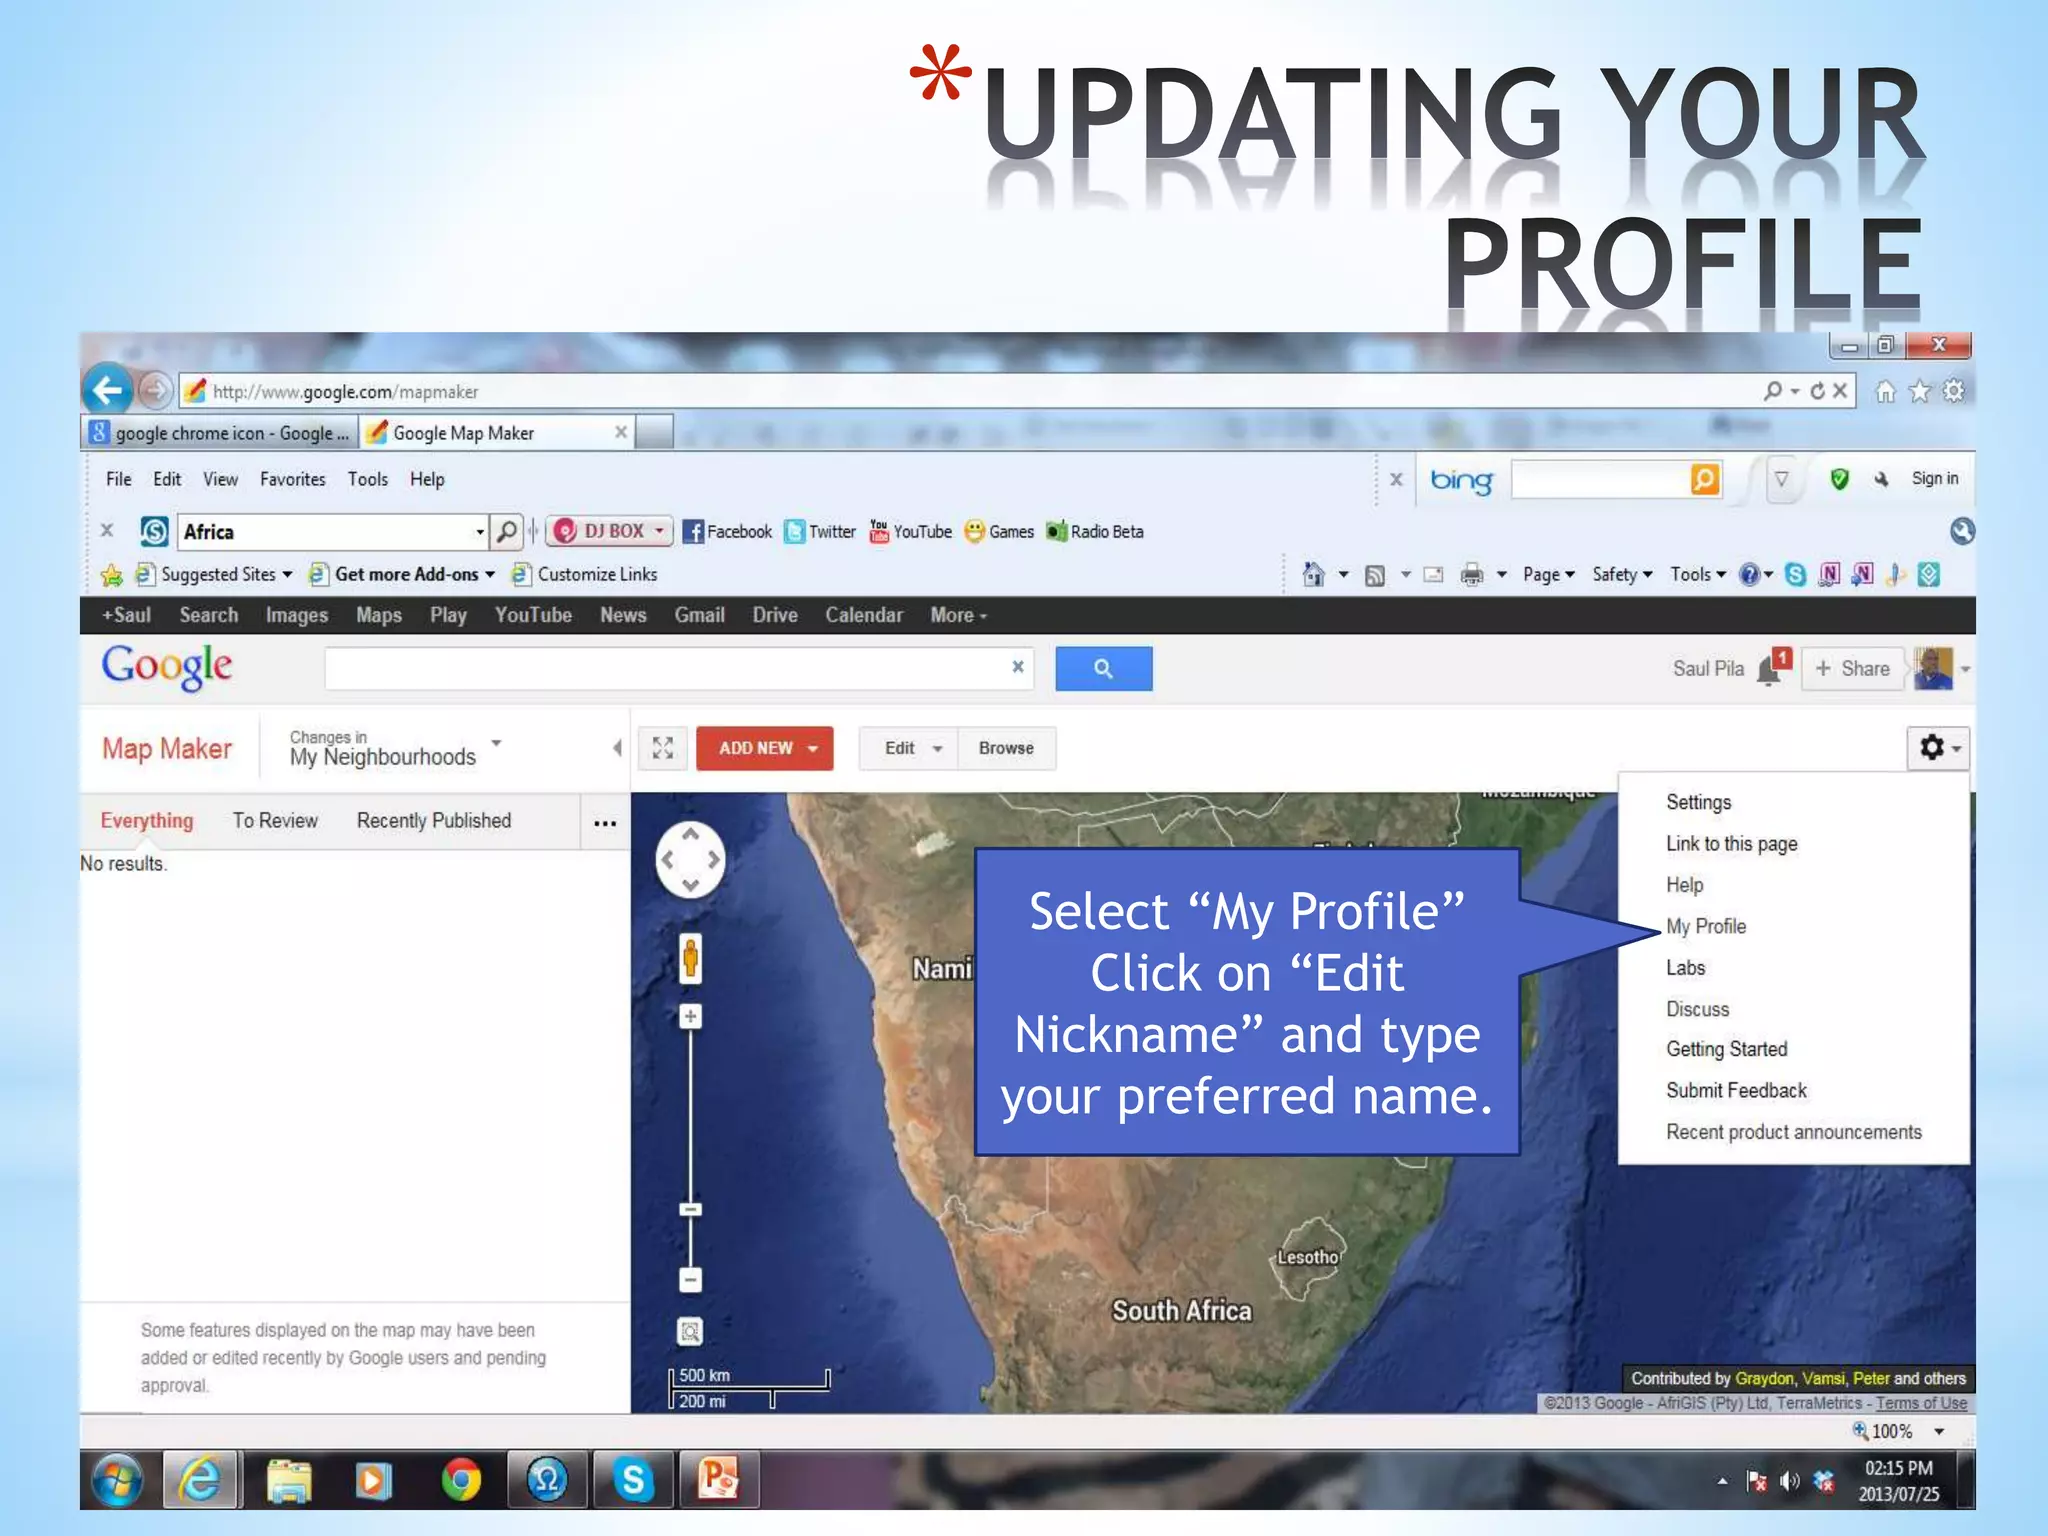Click the browser back arrow button
This screenshot has height=1536, width=2048.
(x=107, y=390)
